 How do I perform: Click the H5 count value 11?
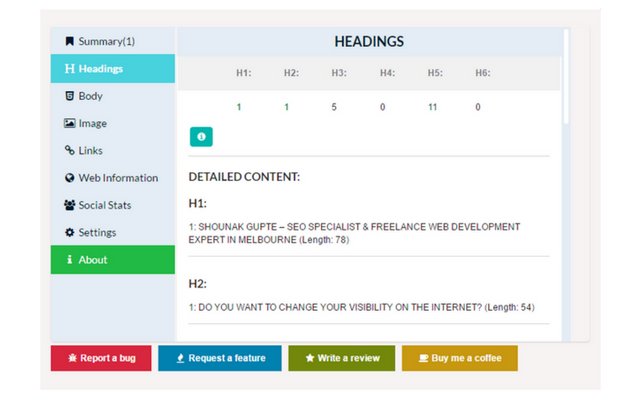[x=433, y=107]
